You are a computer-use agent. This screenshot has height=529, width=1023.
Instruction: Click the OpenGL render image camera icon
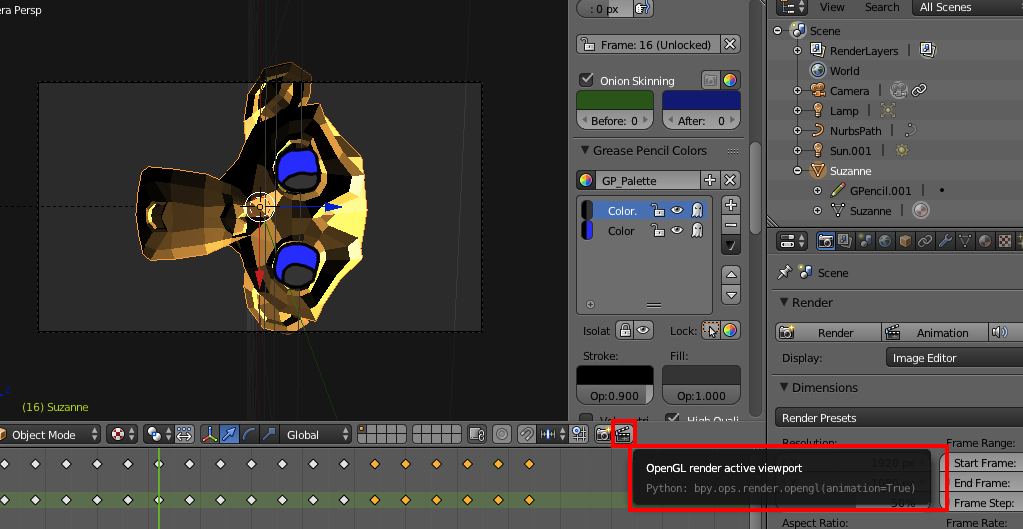603,434
